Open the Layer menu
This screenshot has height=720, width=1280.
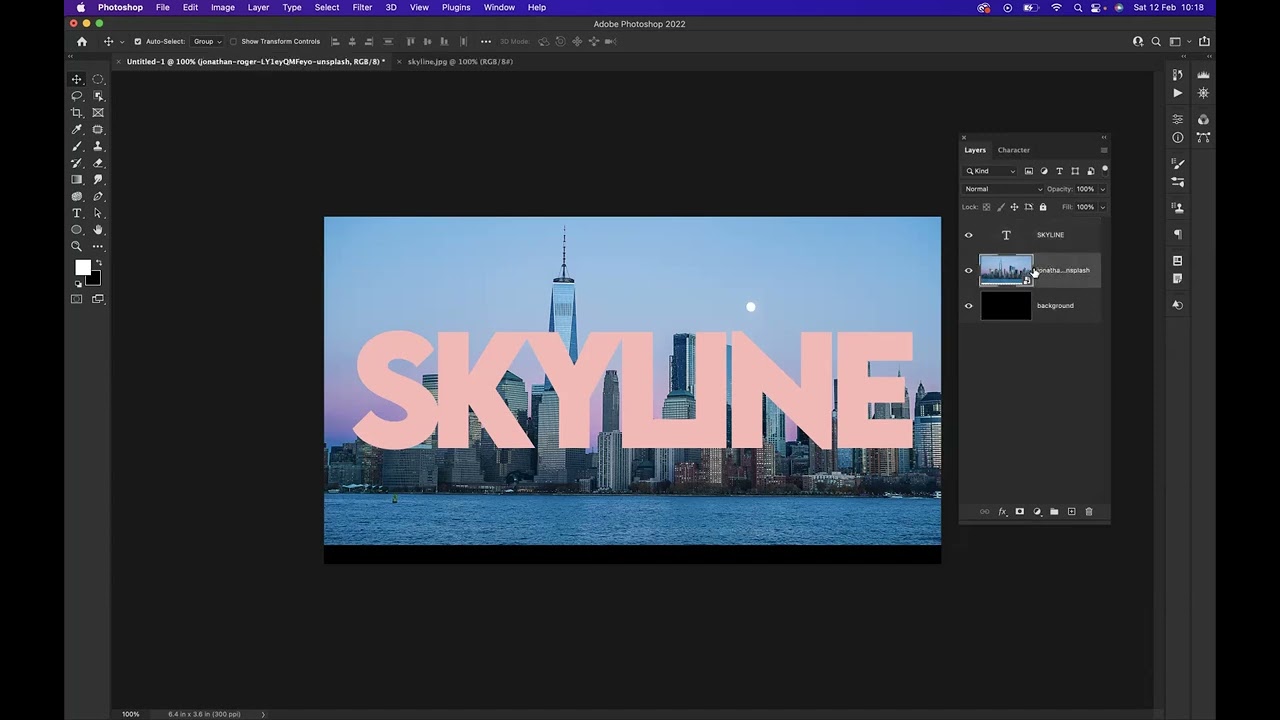(x=258, y=7)
